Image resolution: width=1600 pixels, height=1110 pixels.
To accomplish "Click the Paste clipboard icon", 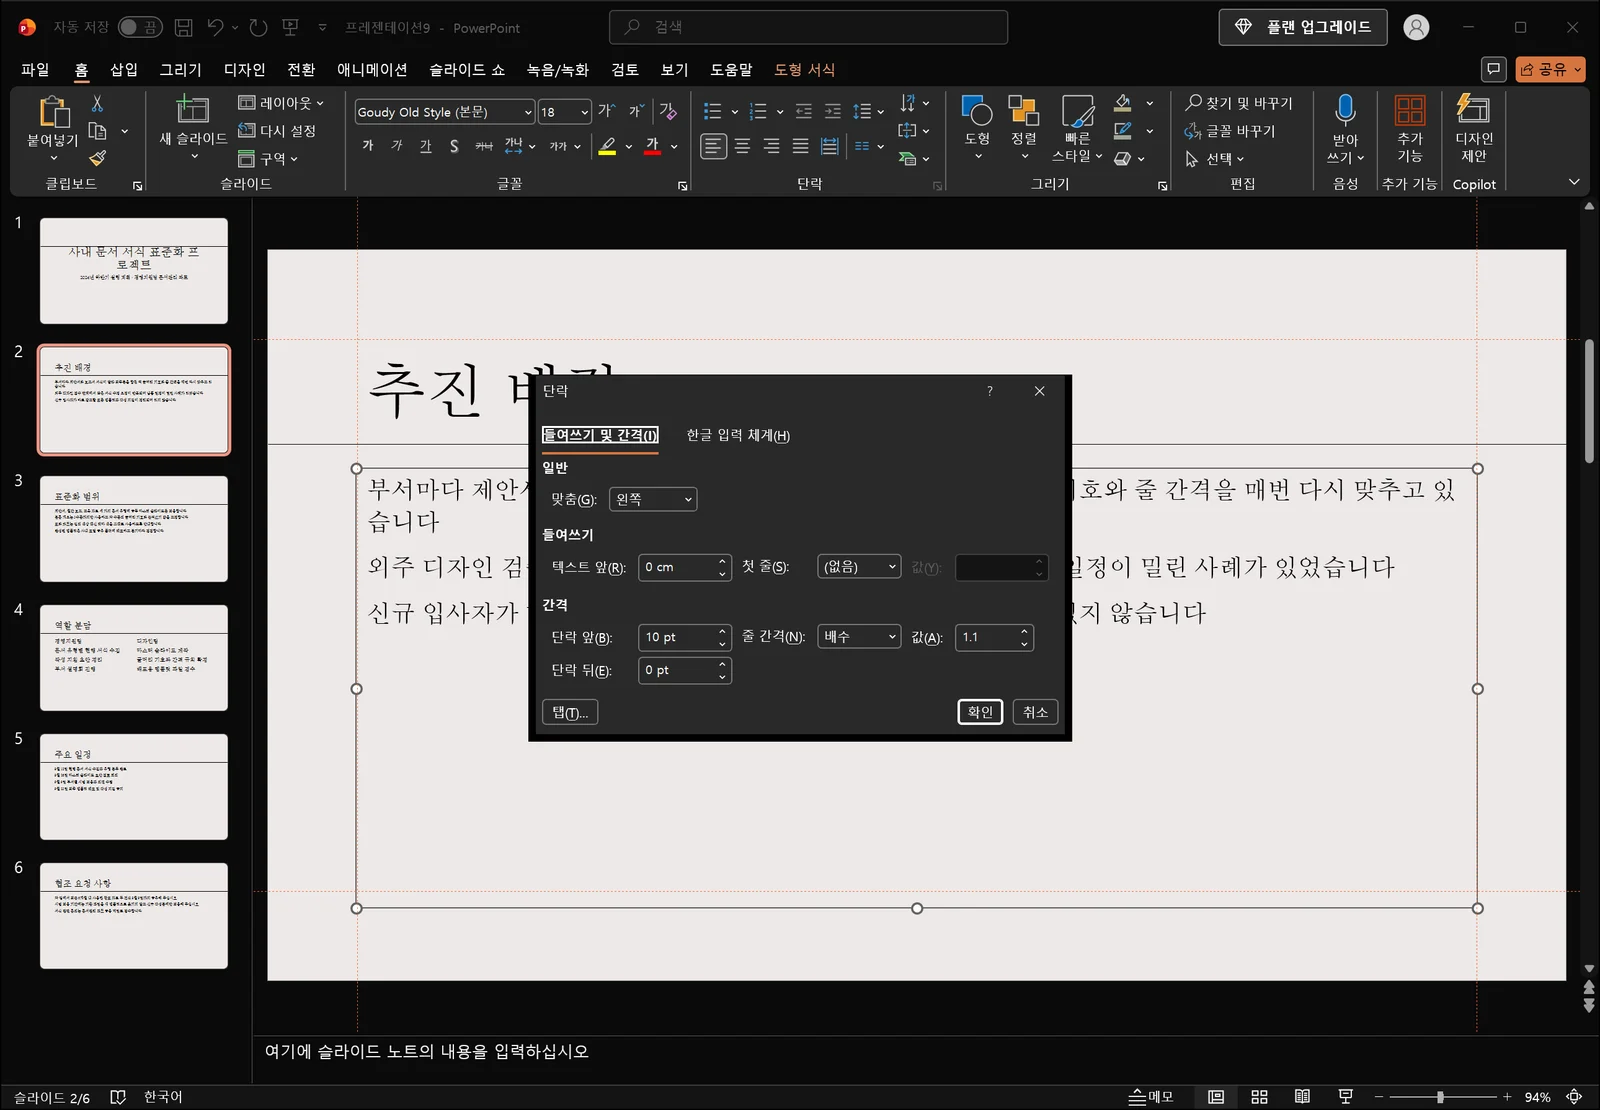I will point(53,112).
